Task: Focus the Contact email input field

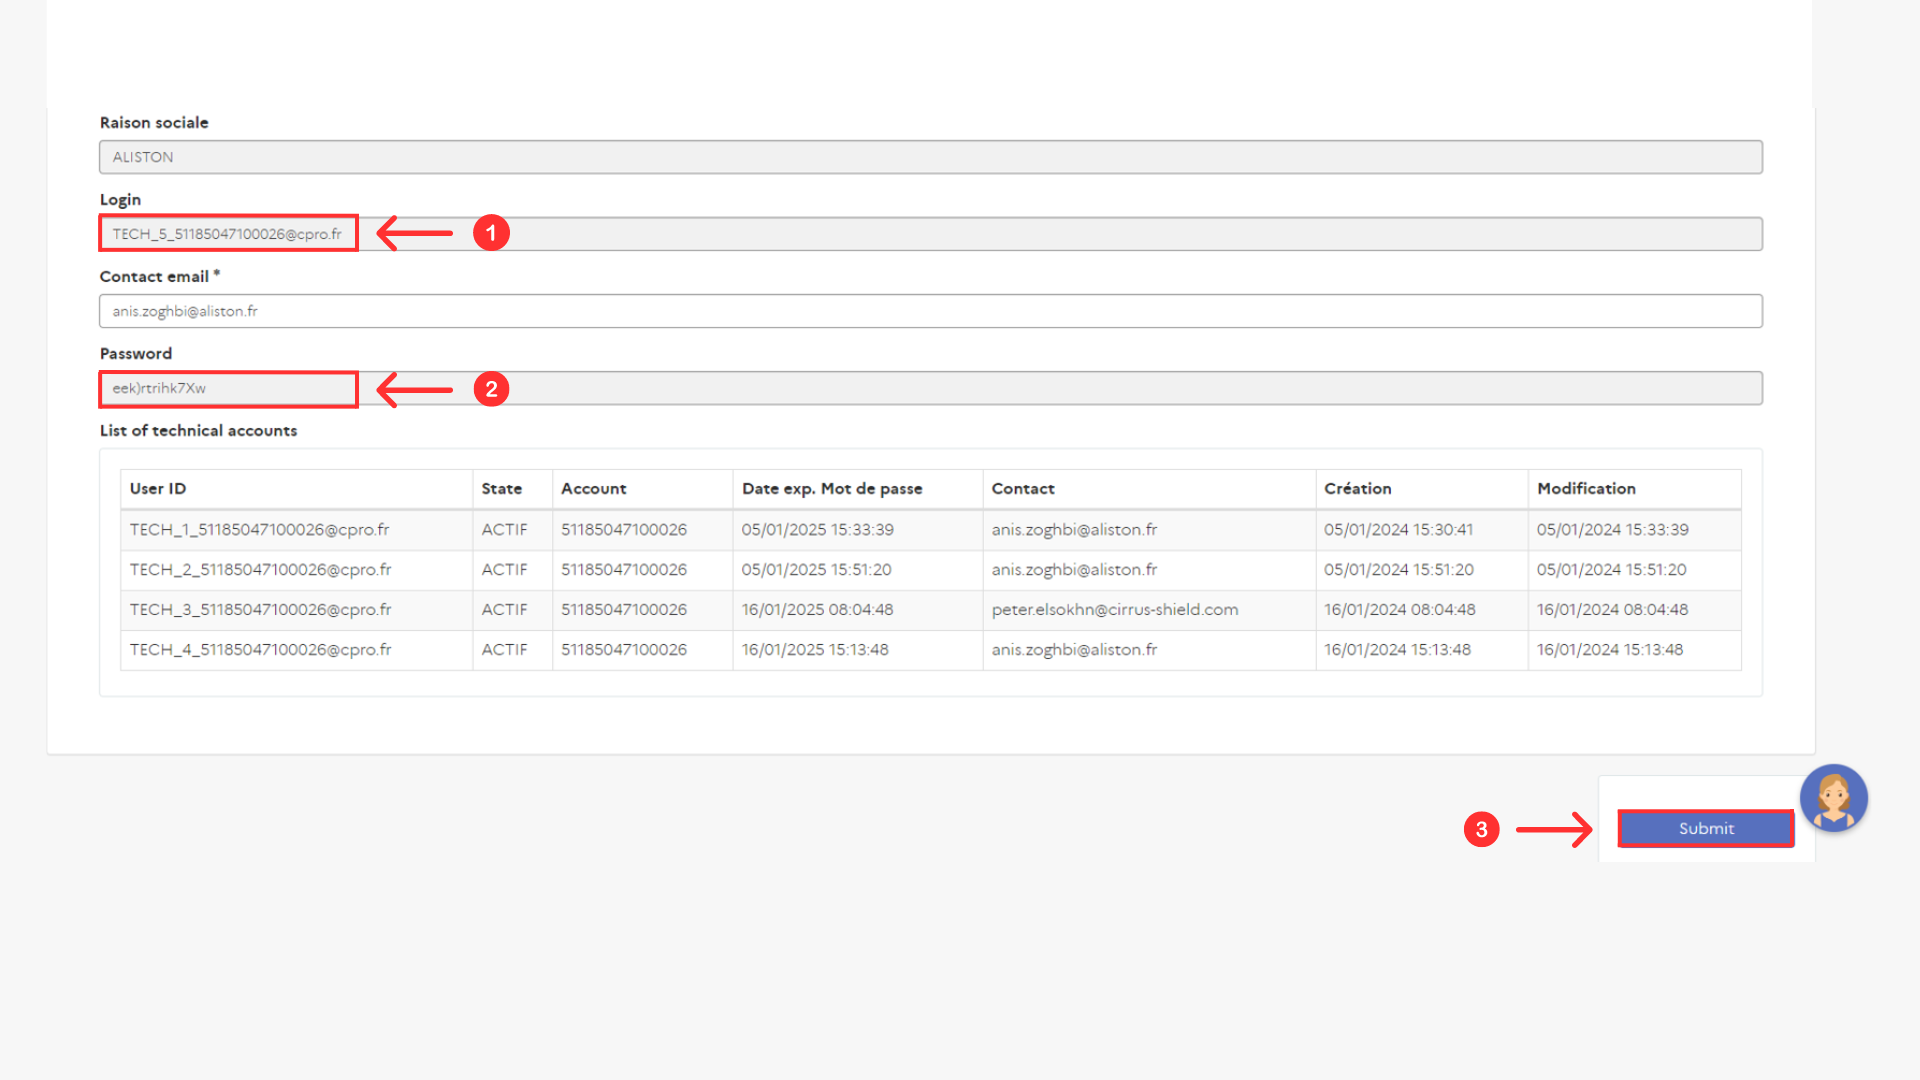Action: coord(930,311)
